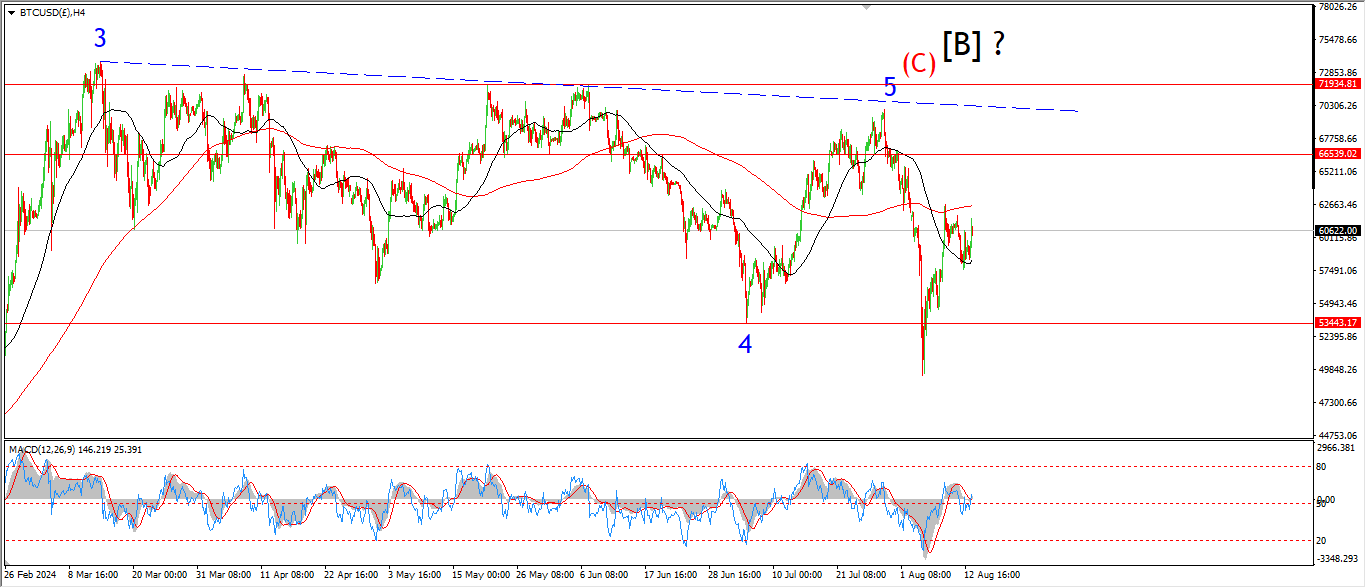Click the 78026.26 price at scale top
The image size is (1366, 588).
[x=1337, y=7]
